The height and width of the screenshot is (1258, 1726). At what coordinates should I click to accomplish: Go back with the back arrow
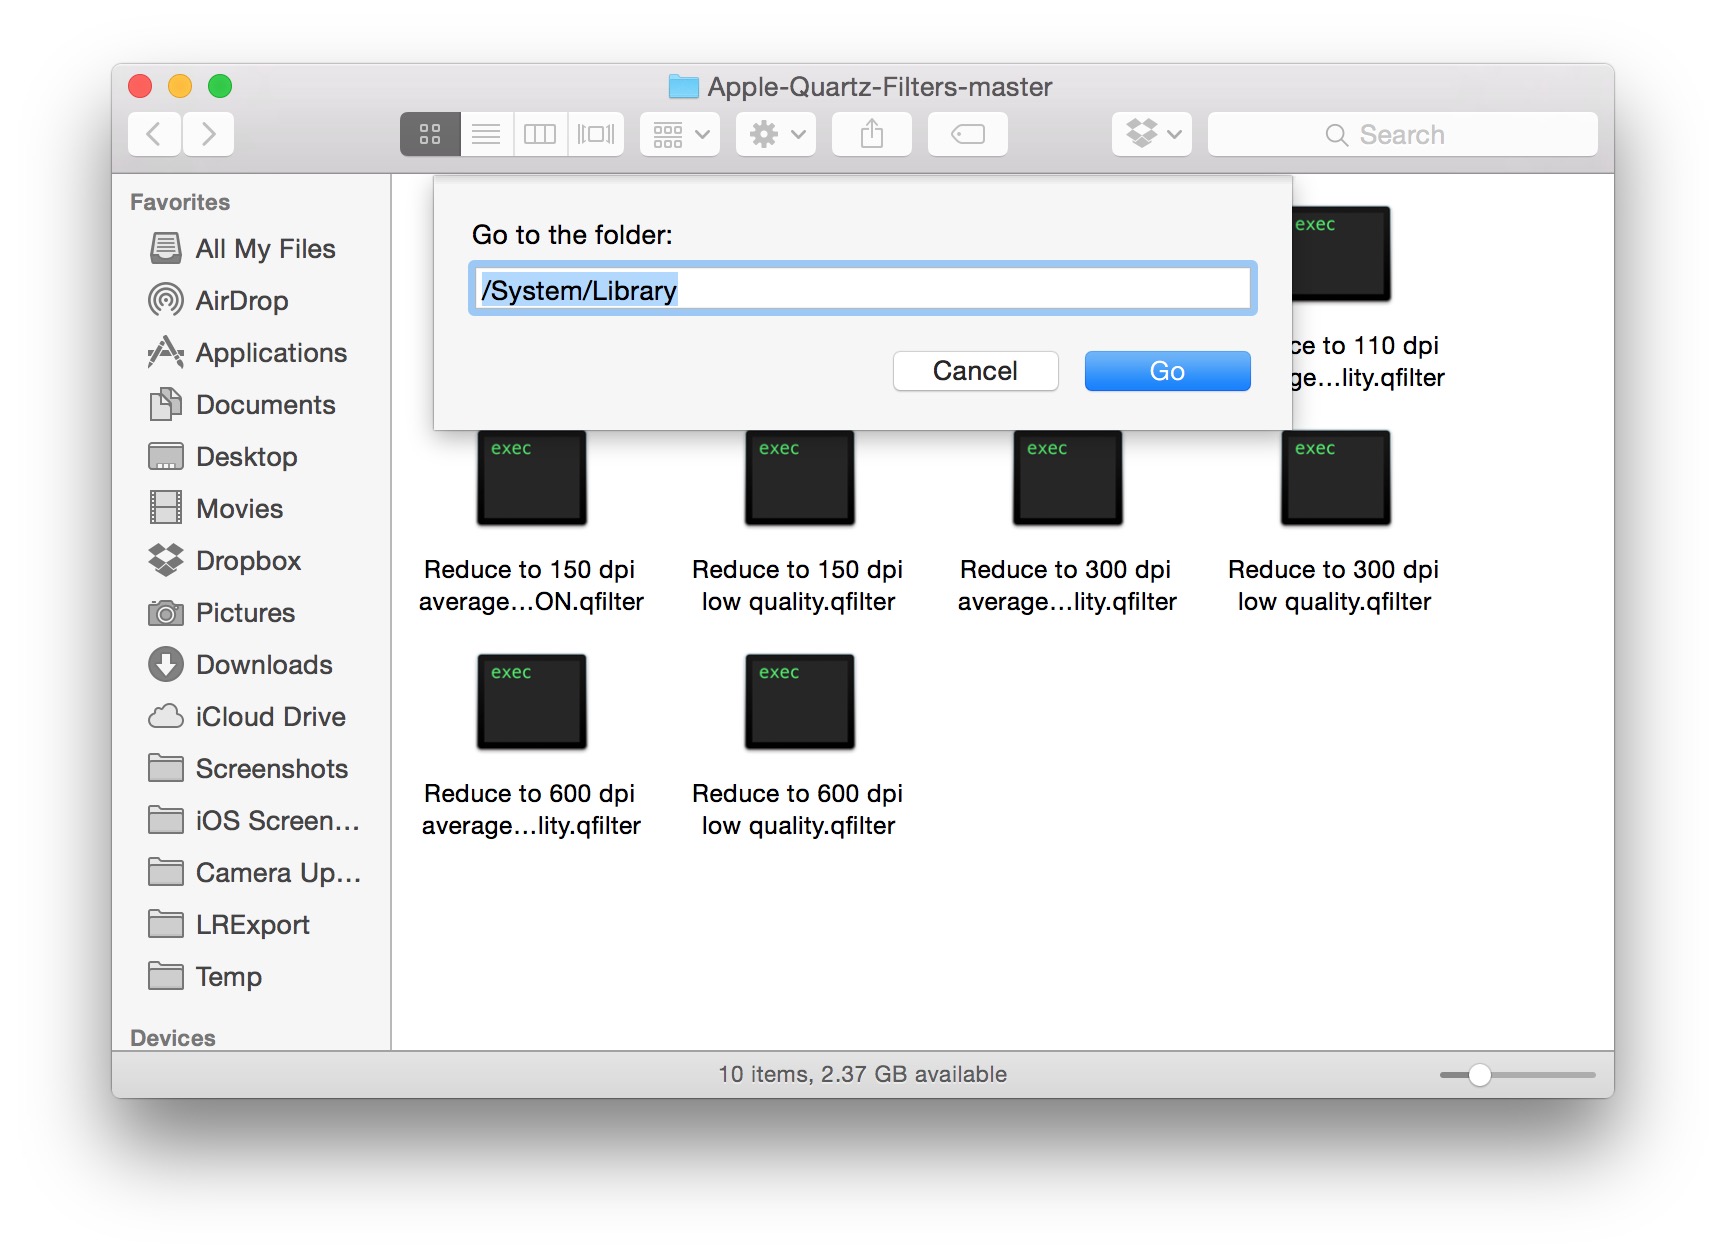pos(154,134)
